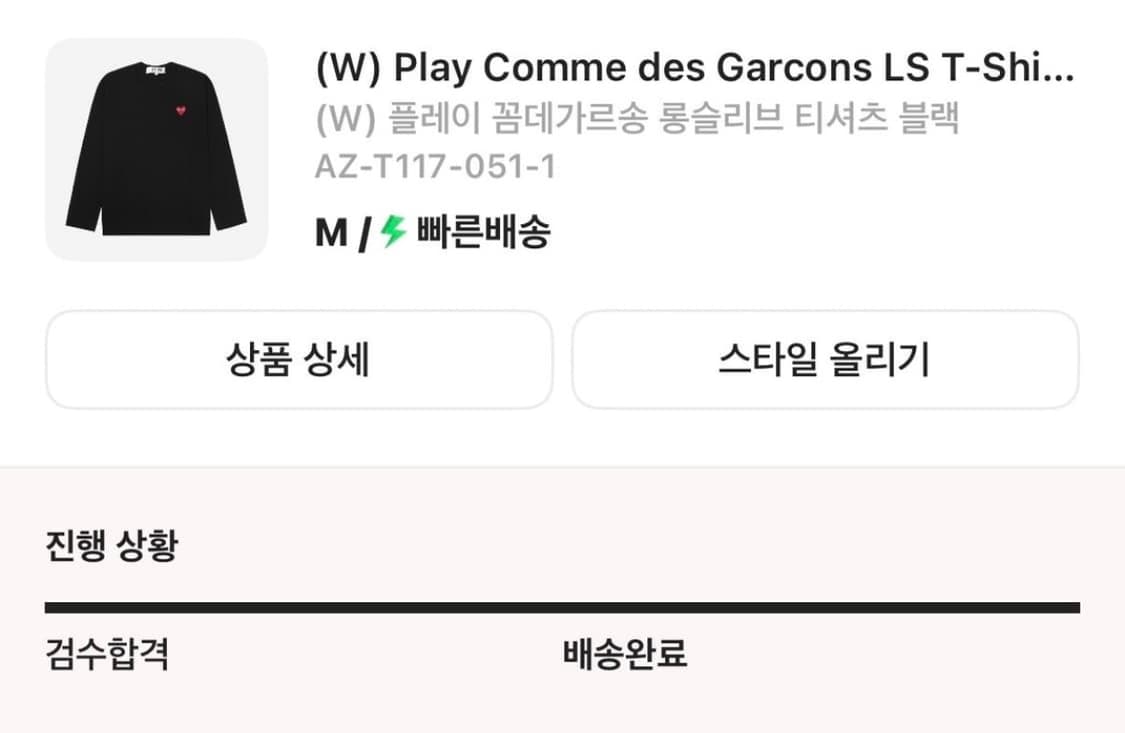Select model number AZ-T117-051-1 text
Image resolution: width=1125 pixels, height=733 pixels.
coord(436,167)
